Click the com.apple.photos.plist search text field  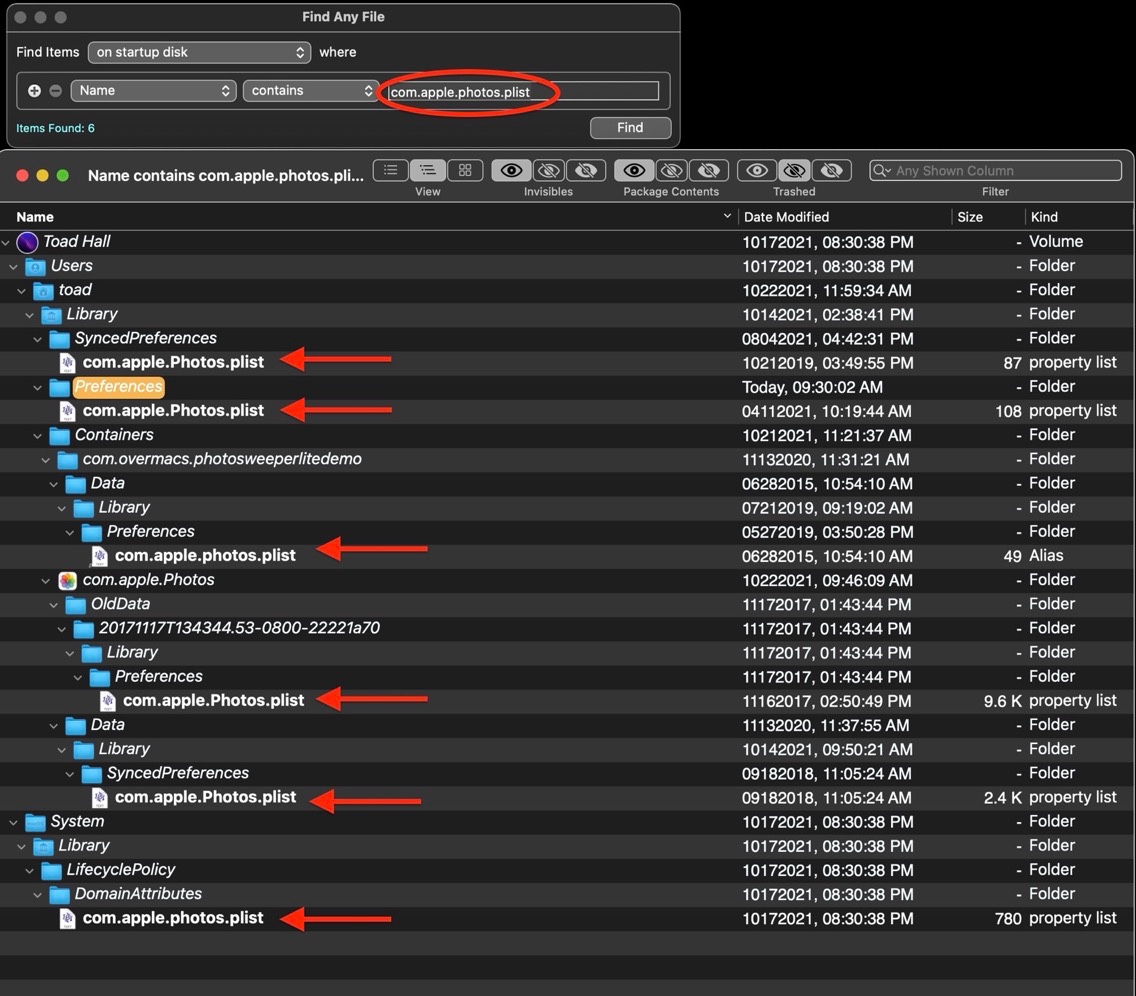(523, 91)
